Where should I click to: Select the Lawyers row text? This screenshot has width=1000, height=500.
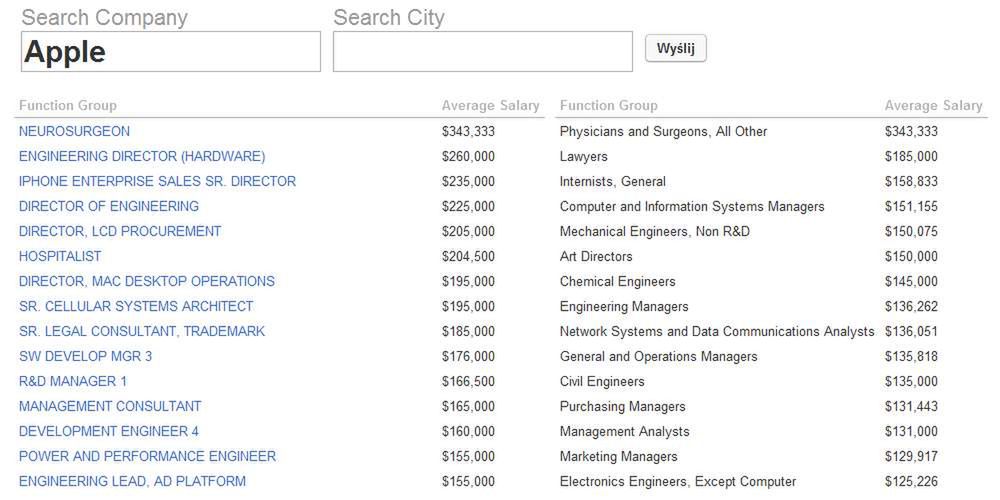pyautogui.click(x=584, y=157)
